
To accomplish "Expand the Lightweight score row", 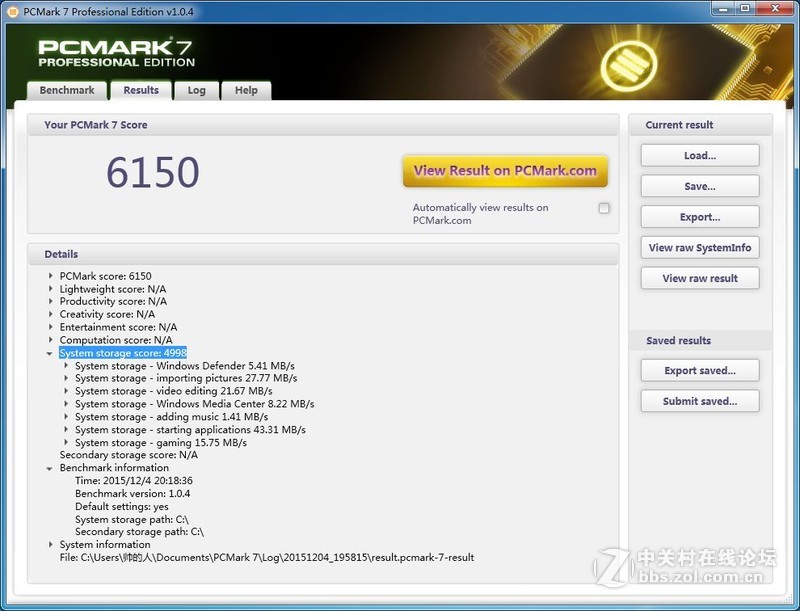I will [x=51, y=289].
